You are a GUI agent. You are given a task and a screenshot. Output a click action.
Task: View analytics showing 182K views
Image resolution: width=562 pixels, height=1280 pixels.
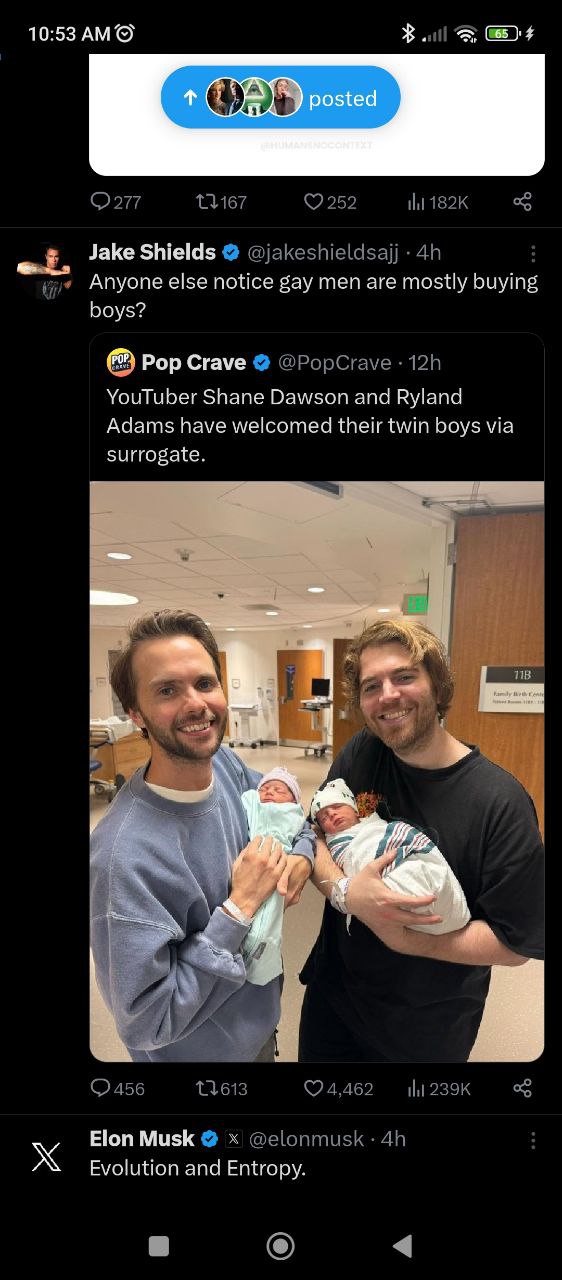438,202
